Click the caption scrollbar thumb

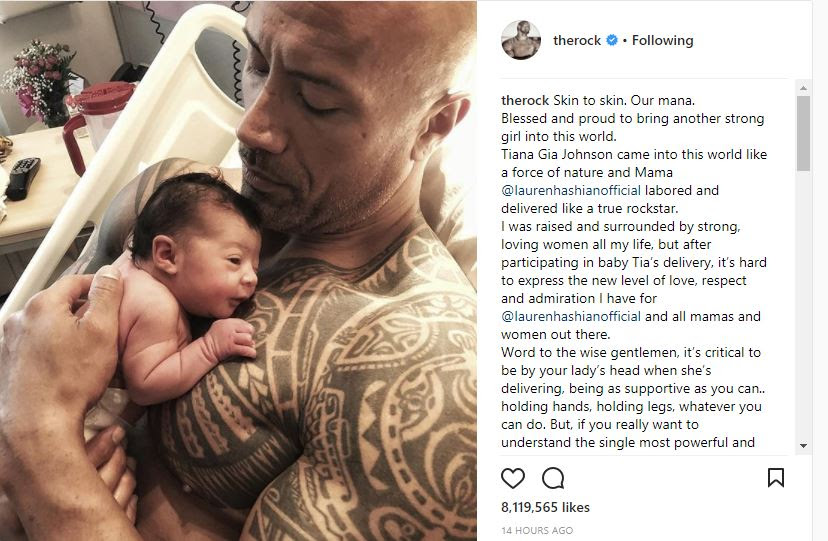(x=803, y=133)
